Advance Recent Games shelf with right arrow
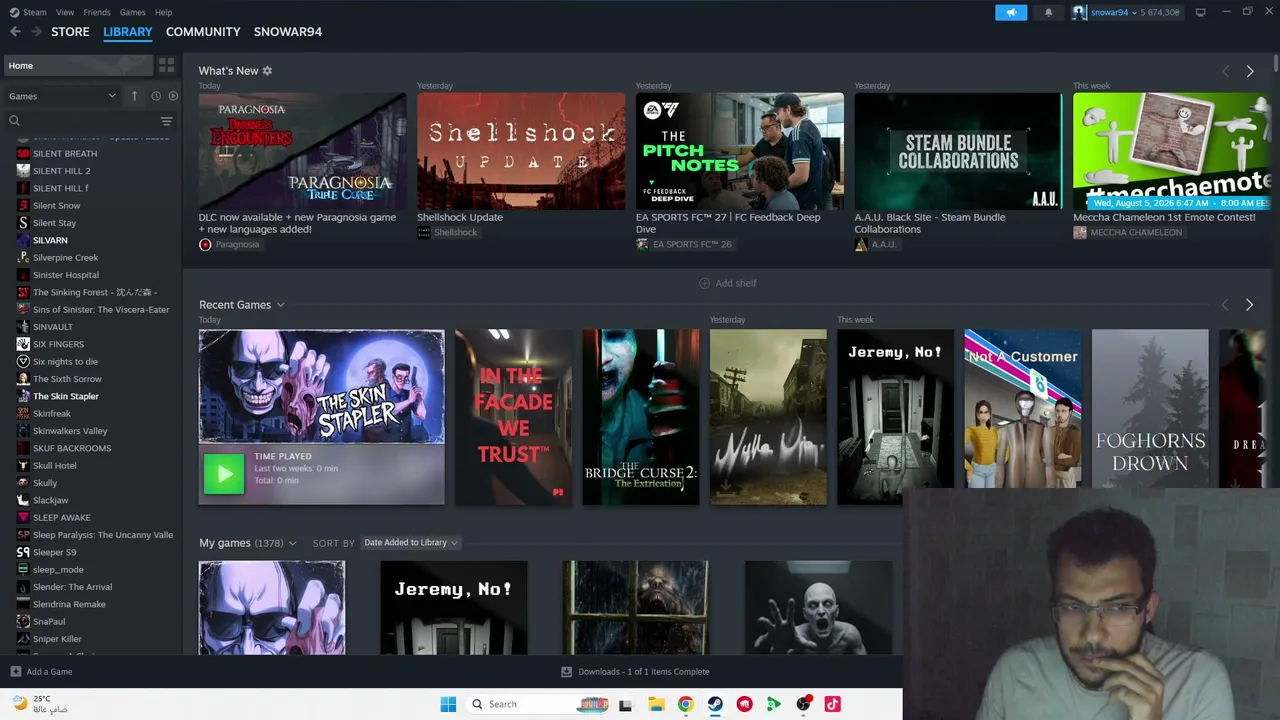 [x=1249, y=305]
